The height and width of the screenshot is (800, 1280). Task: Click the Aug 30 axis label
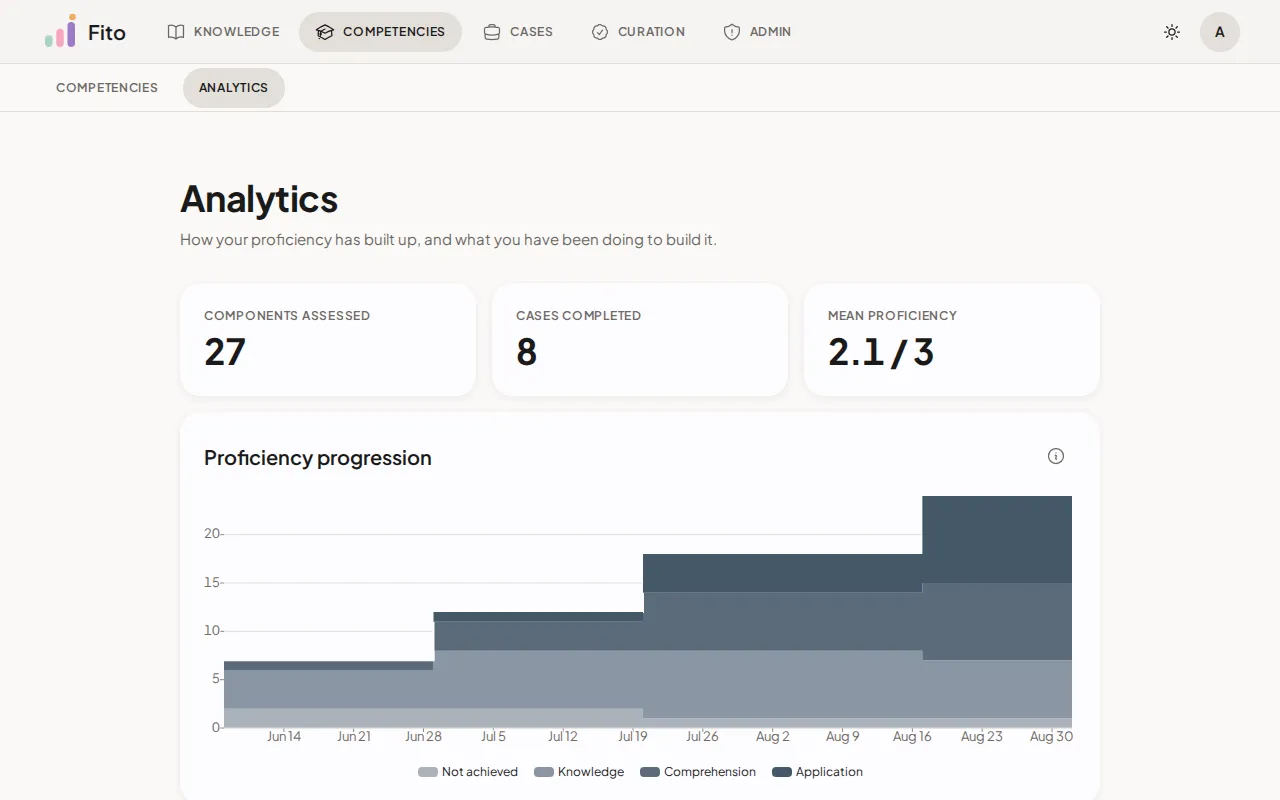pyautogui.click(x=1051, y=737)
